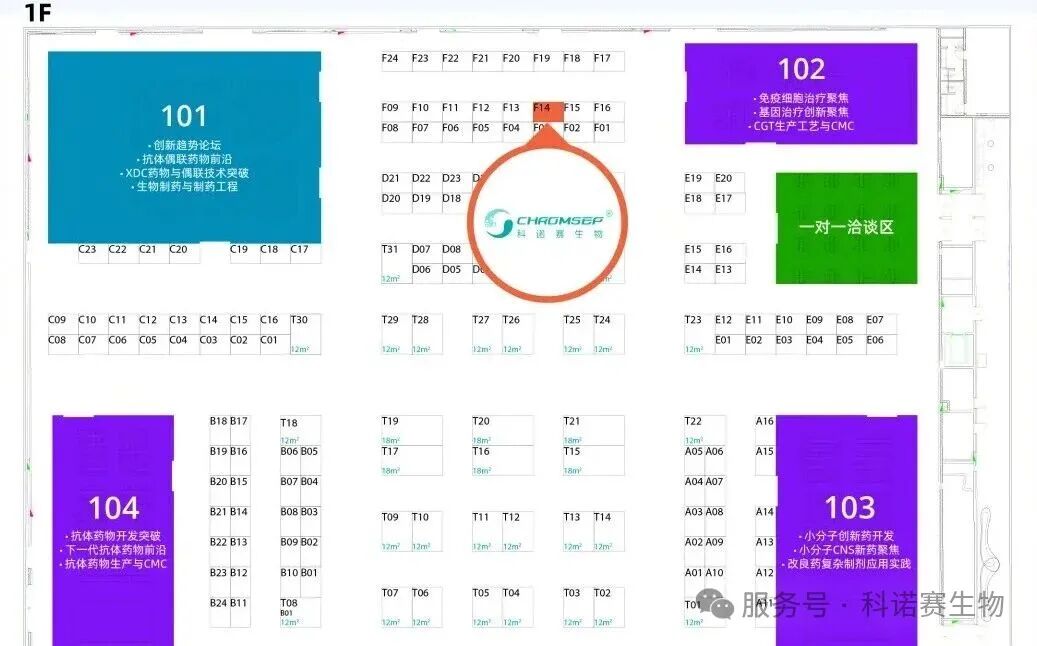This screenshot has width=1037, height=646.
Task: Click booth C13
Action: [185, 324]
